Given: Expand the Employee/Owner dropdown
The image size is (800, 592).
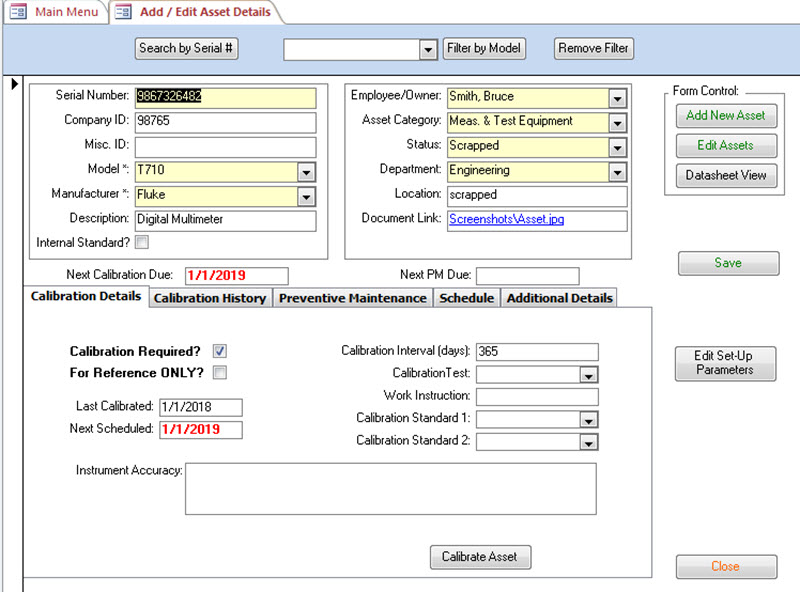Looking at the screenshot, I should tap(617, 98).
